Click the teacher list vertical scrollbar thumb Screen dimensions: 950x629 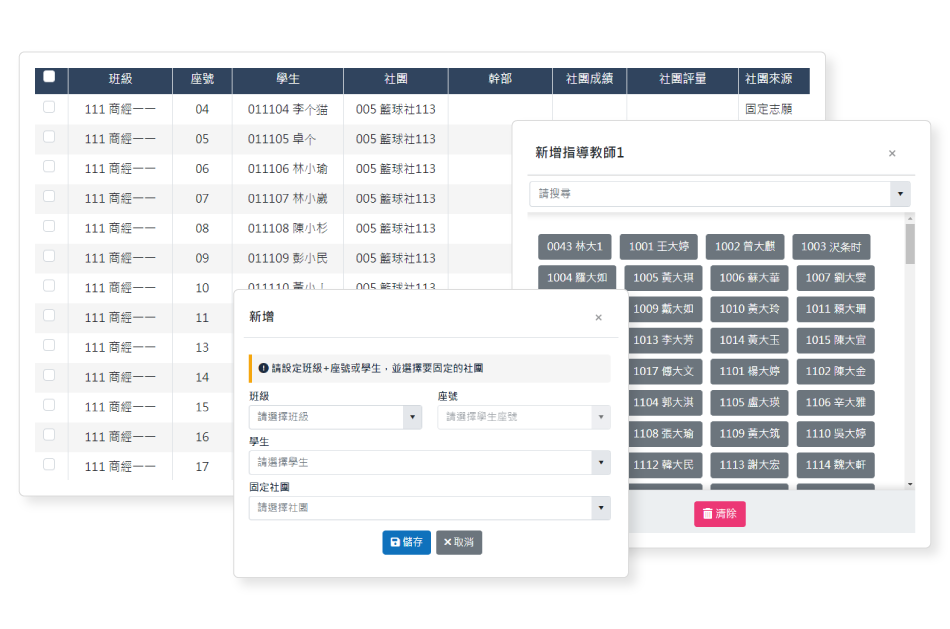point(910,244)
